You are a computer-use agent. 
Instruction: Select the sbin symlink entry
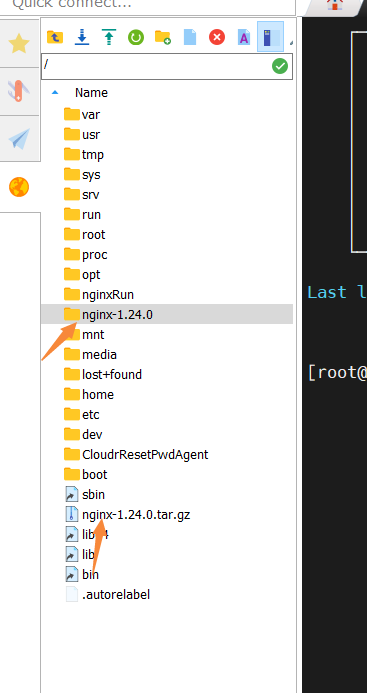(x=85, y=495)
